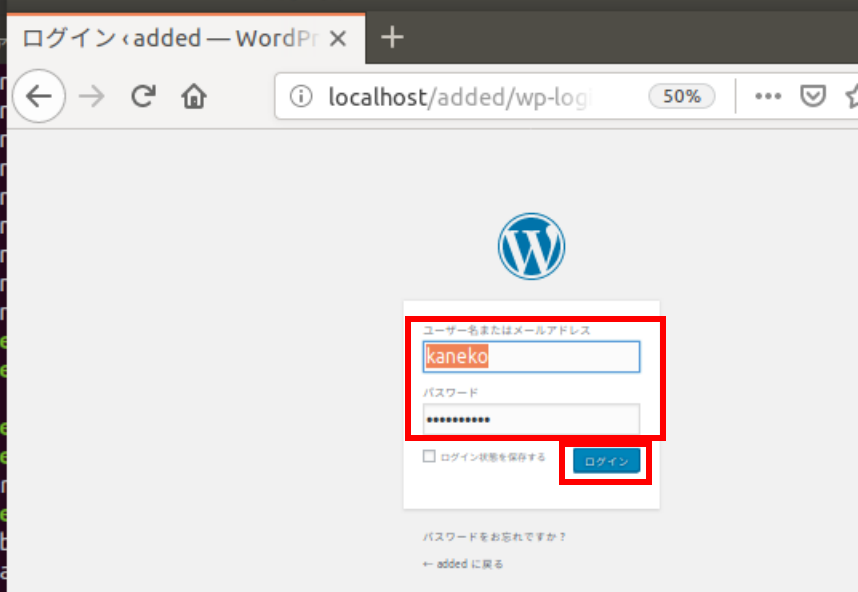The width and height of the screenshot is (858, 592).
Task: Click the WordPress logo
Action: click(x=531, y=246)
